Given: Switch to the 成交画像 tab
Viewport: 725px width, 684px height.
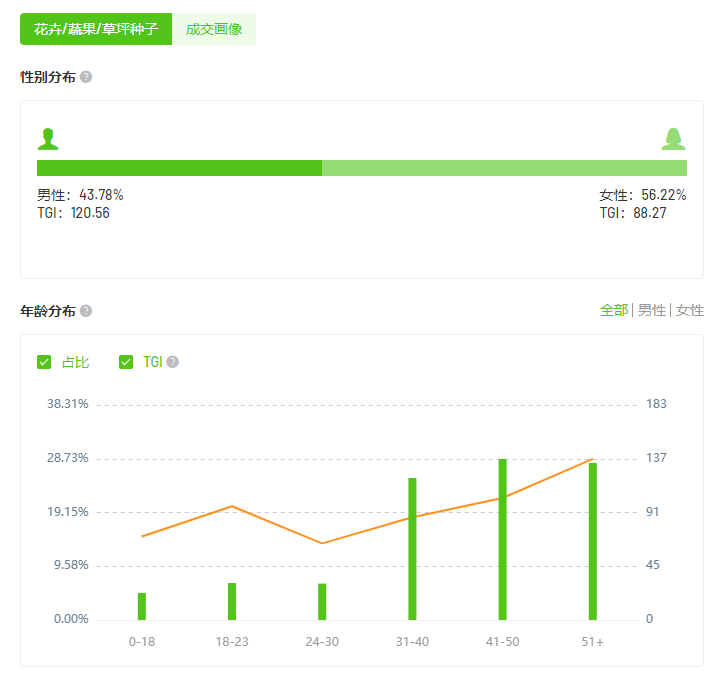Looking at the screenshot, I should 214,29.
